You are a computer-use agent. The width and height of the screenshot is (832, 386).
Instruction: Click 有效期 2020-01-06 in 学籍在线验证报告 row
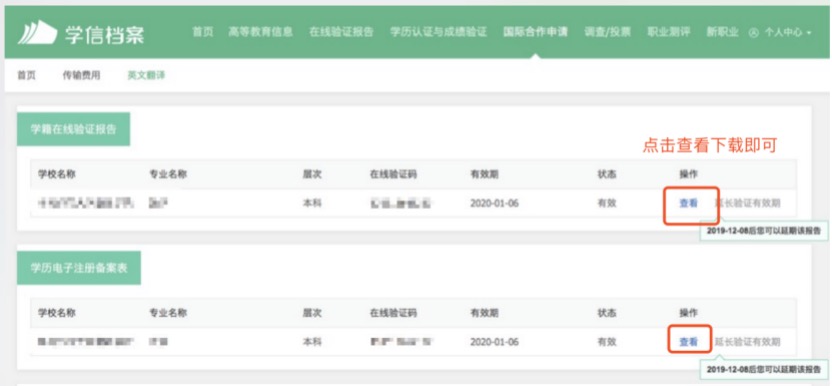(494, 203)
